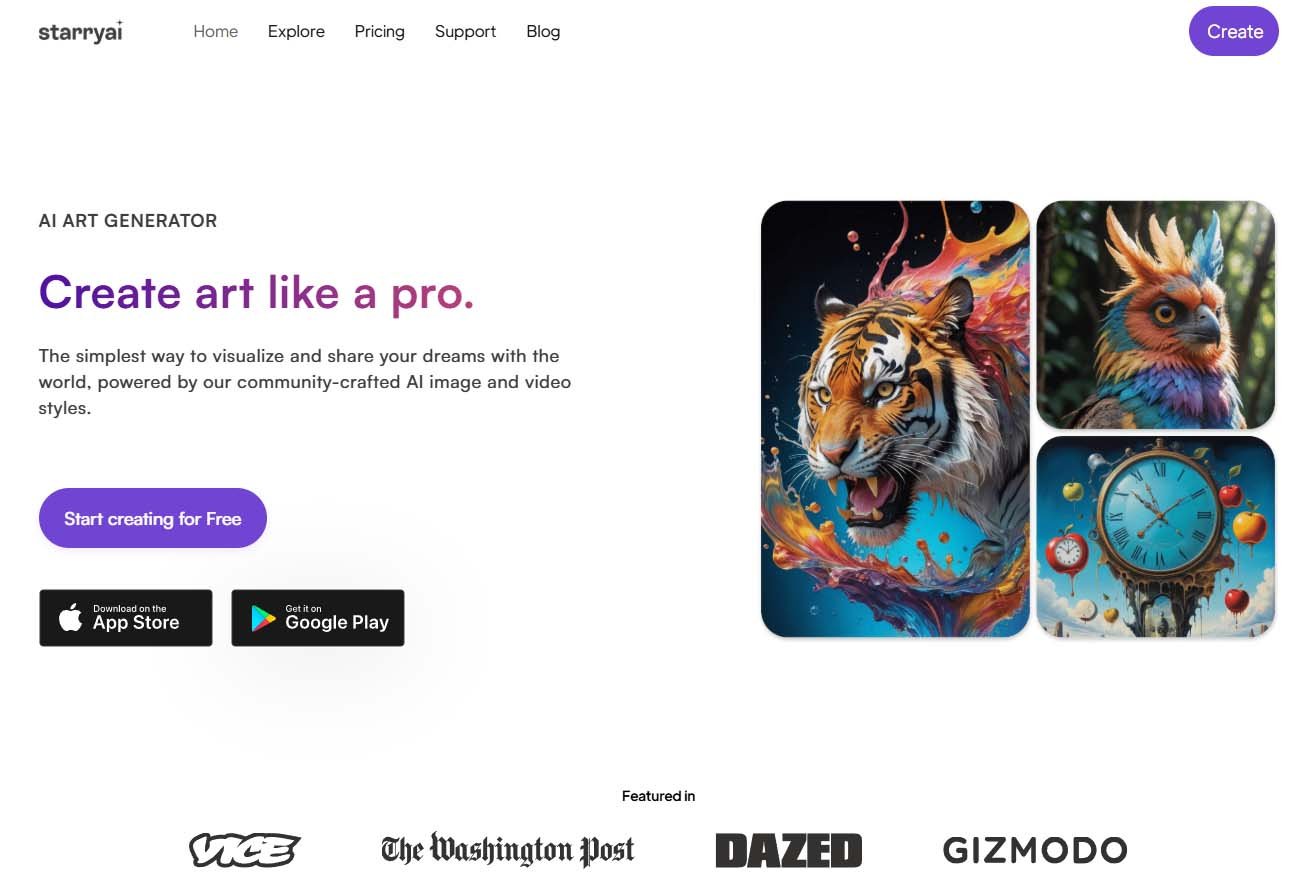The width and height of the screenshot is (1311, 879).
Task: Visit the Blog link
Action: click(x=543, y=31)
